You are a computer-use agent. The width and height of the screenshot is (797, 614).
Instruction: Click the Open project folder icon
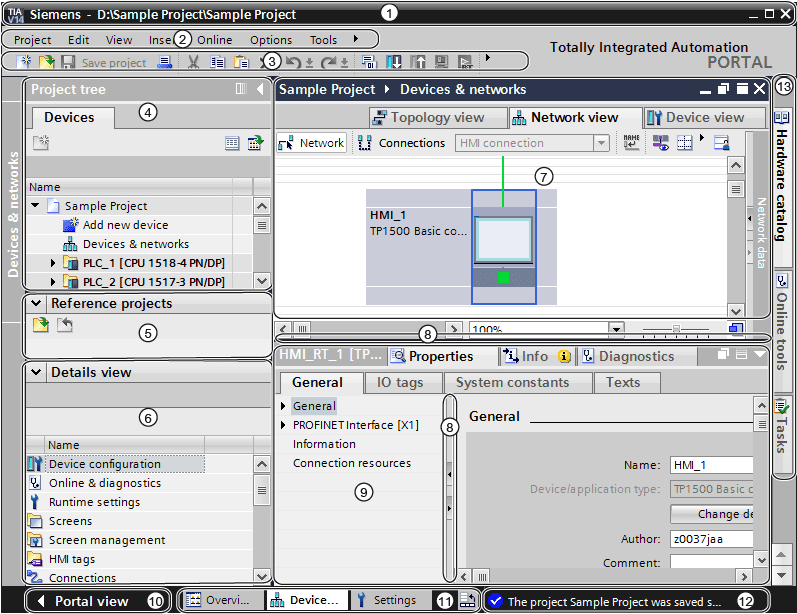tap(47, 62)
